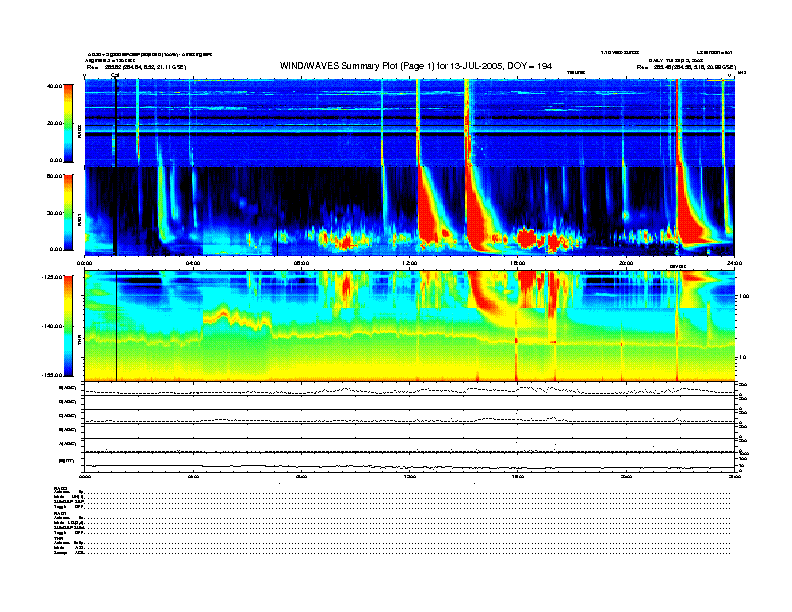
Task: Click 04:00 tick below the RAD1 spectrogram
Action: (193, 263)
